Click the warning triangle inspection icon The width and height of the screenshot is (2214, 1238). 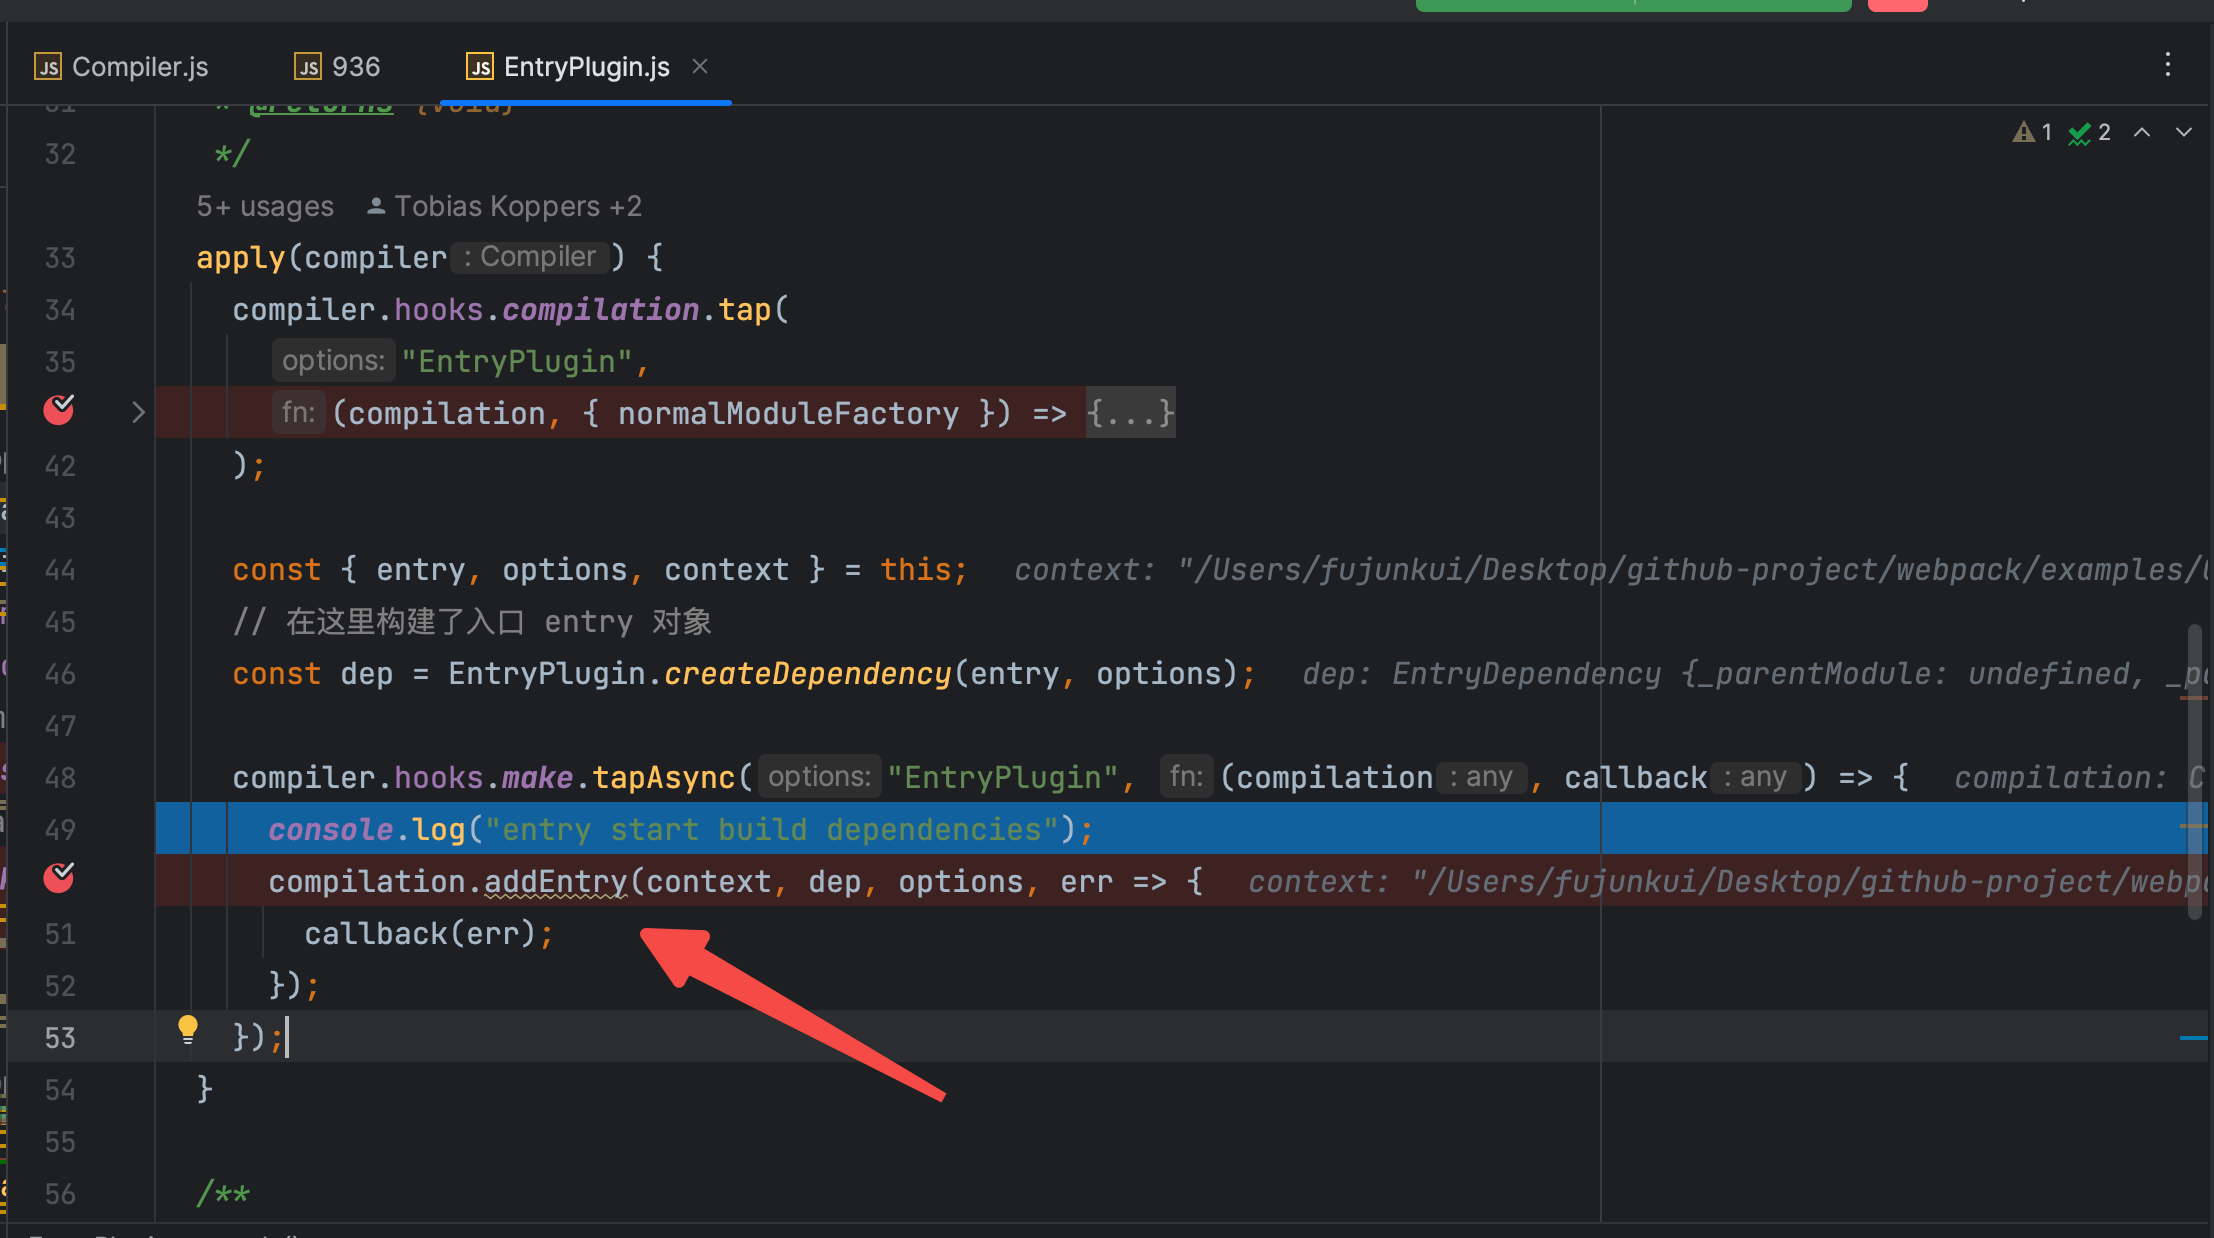(x=2023, y=133)
